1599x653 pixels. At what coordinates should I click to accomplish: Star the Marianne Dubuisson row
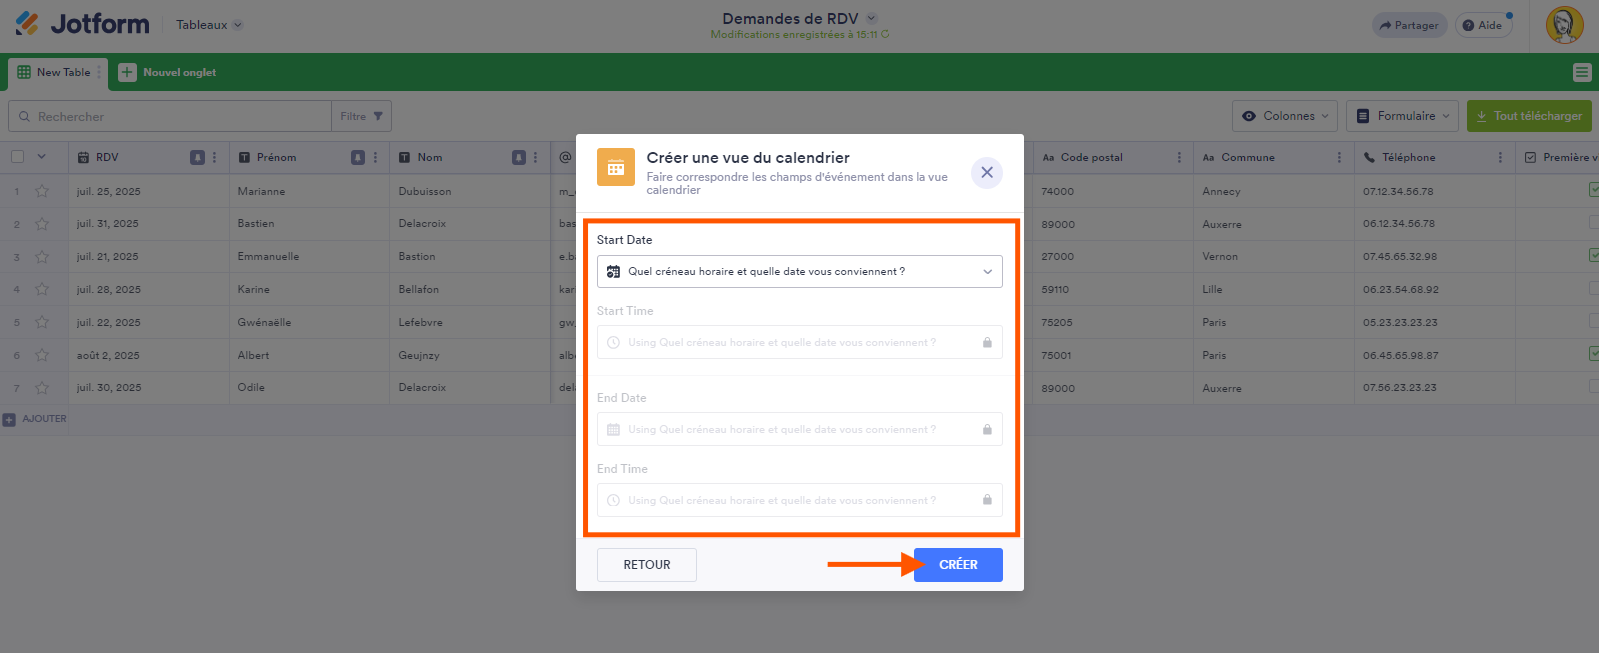point(42,191)
